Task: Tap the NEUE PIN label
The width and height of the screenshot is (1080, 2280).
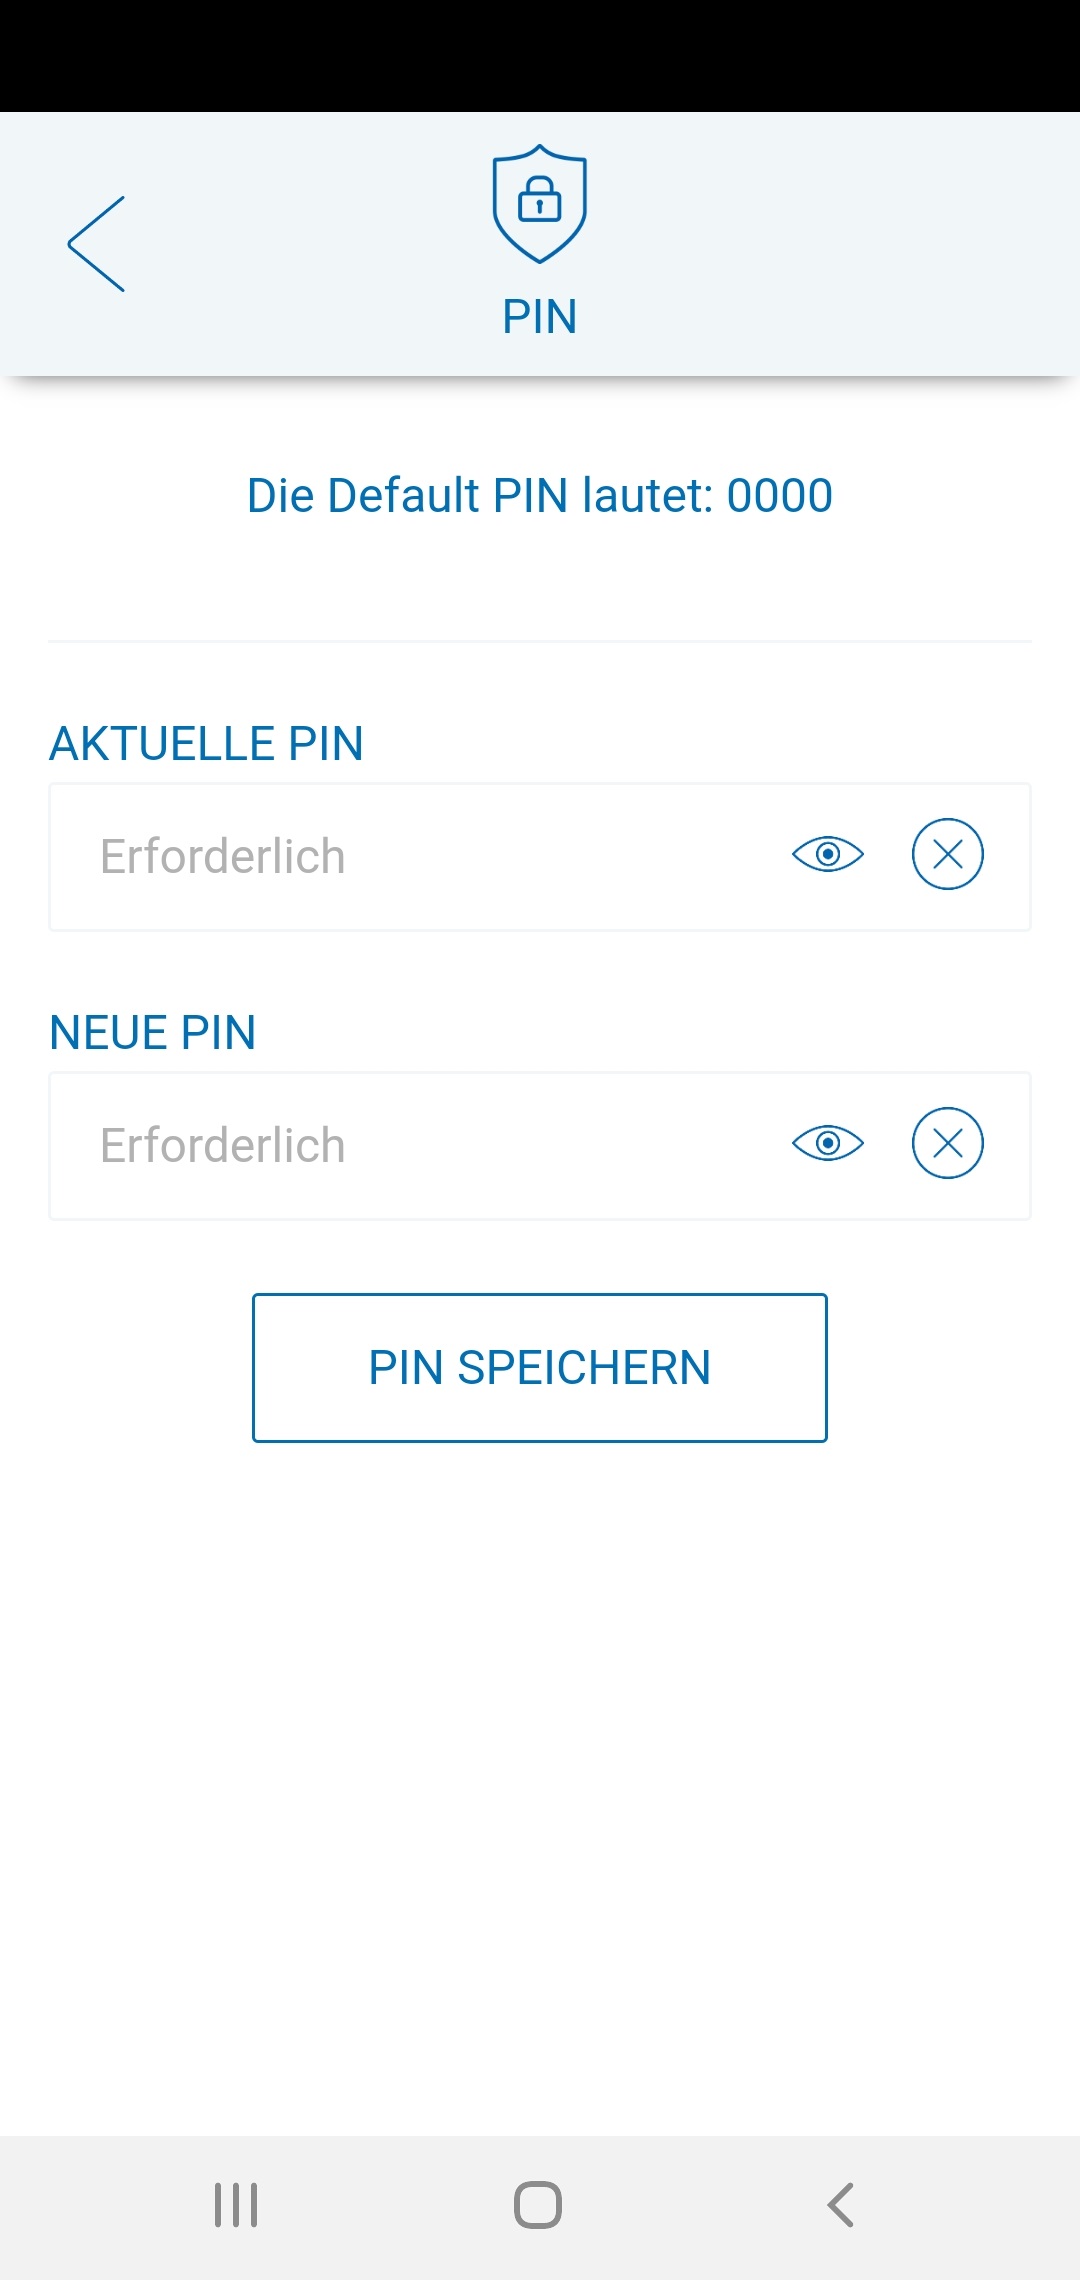Action: [153, 1033]
